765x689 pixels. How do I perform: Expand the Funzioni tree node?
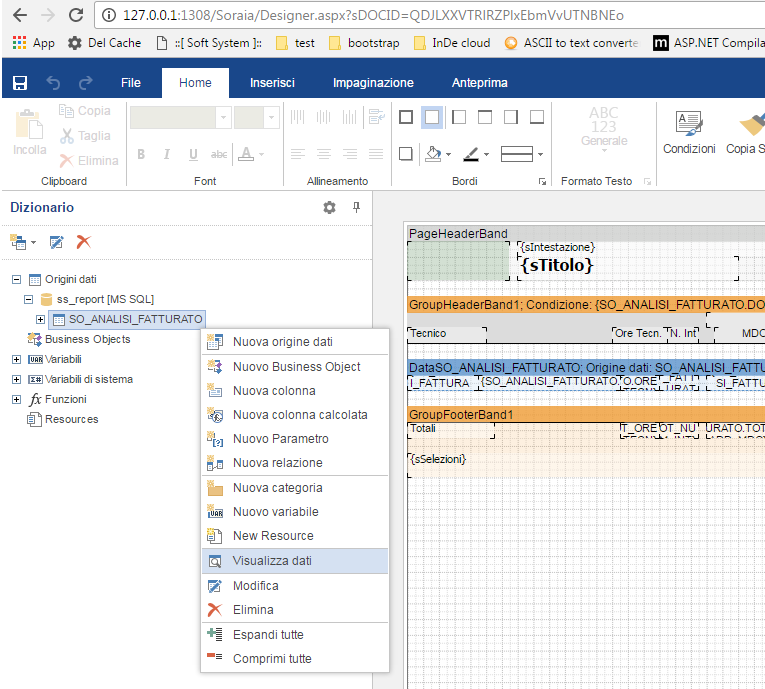coord(17,400)
